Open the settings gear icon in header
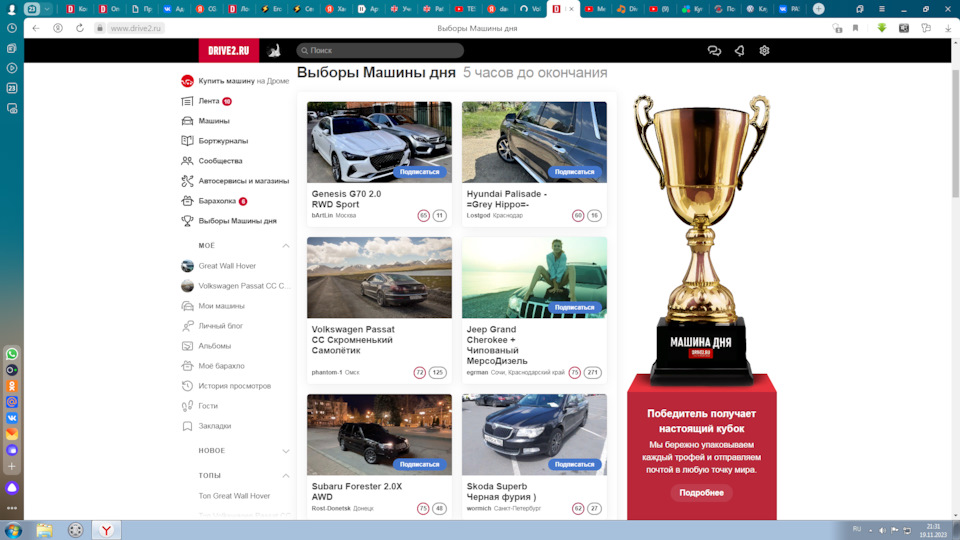Image resolution: width=960 pixels, height=540 pixels. [764, 51]
